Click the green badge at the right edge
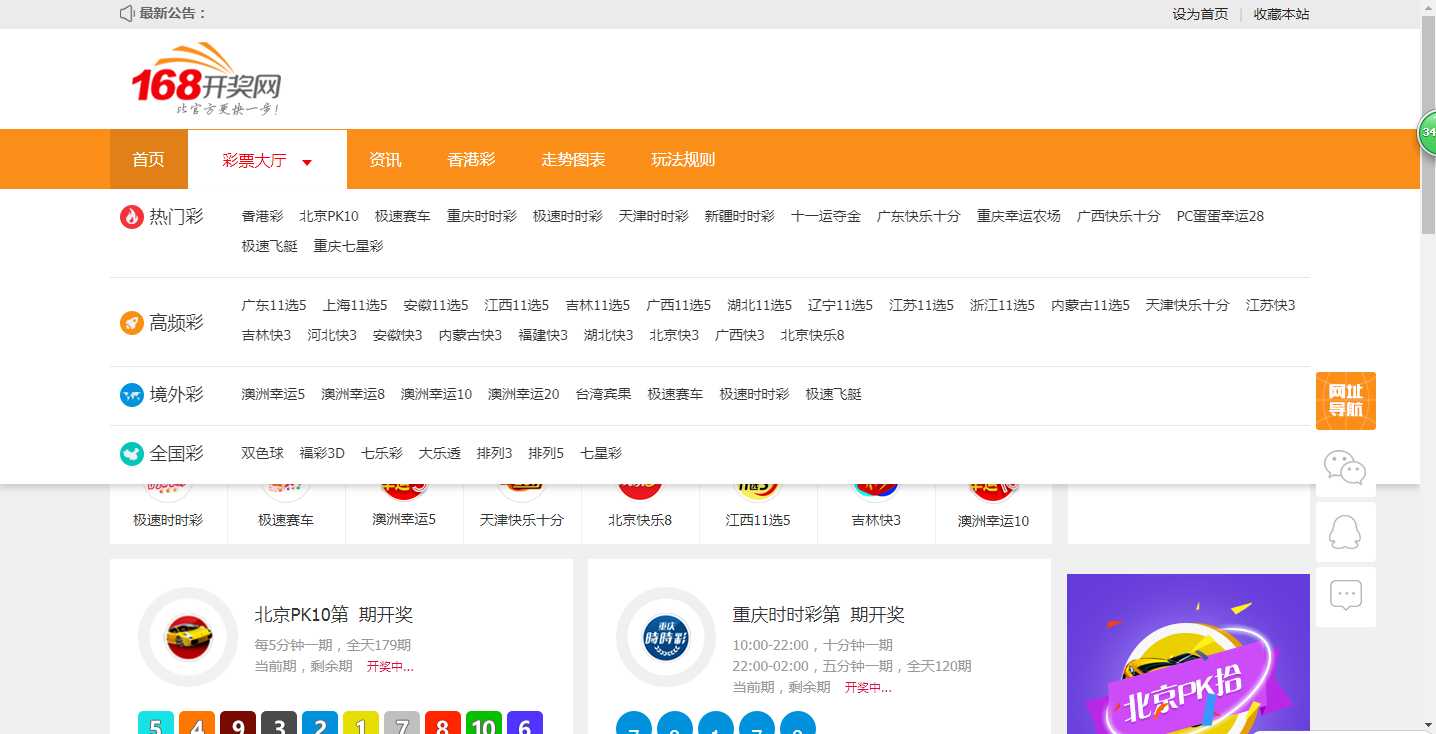The image size is (1436, 734). tap(1426, 133)
